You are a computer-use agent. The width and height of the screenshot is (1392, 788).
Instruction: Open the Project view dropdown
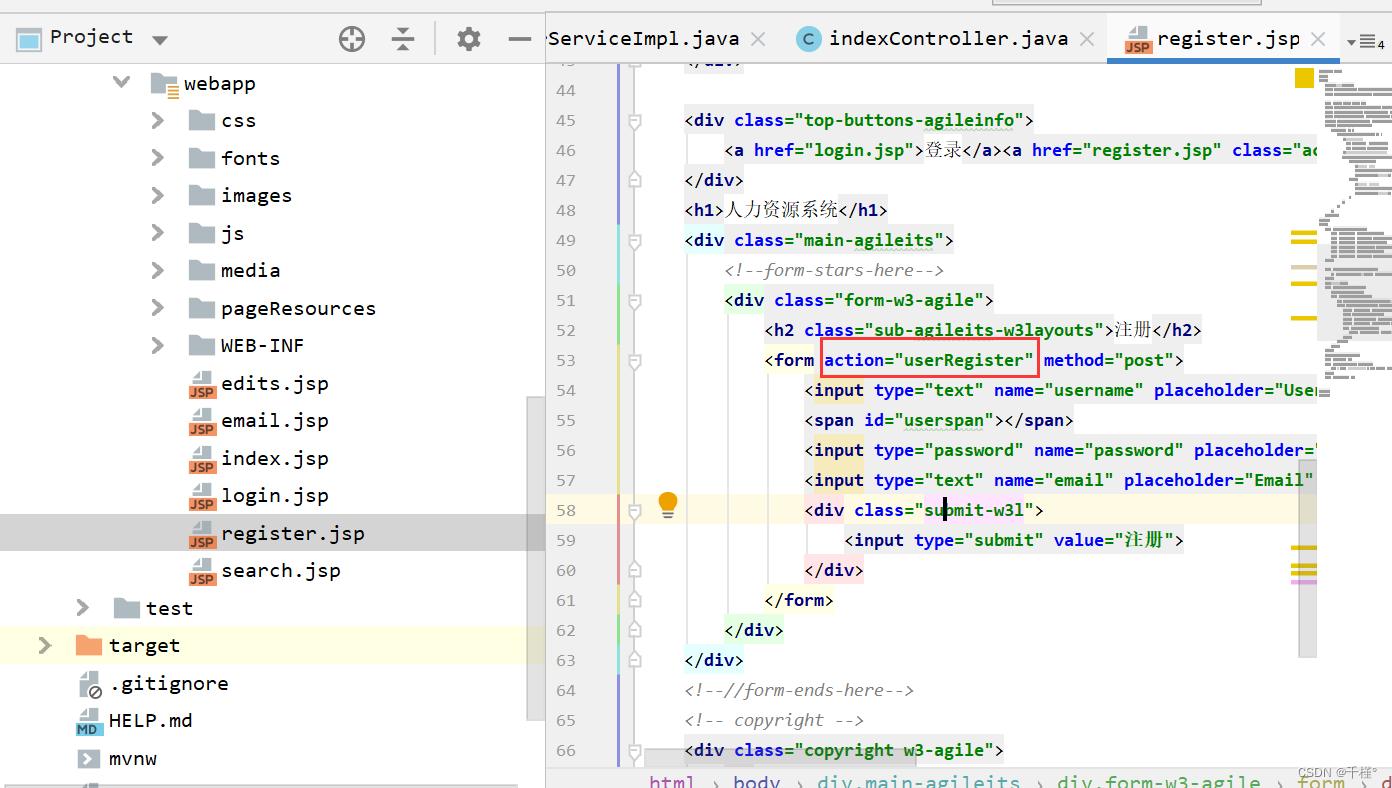pyautogui.click(x=160, y=40)
